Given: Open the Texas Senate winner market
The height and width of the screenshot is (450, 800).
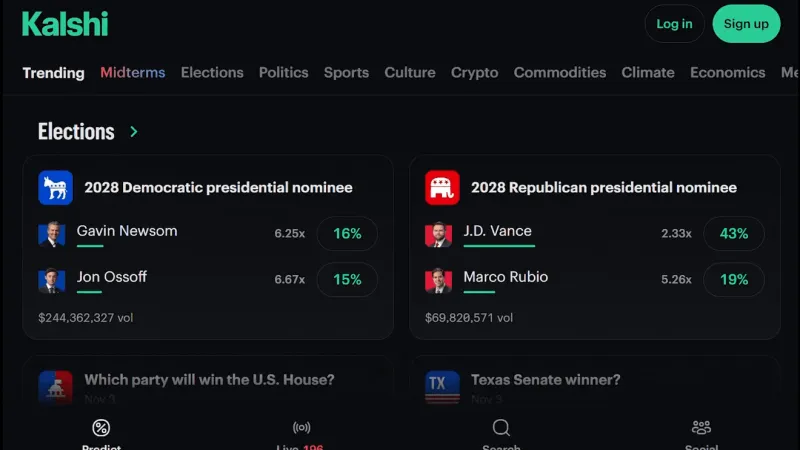Looking at the screenshot, I should click(x=545, y=380).
